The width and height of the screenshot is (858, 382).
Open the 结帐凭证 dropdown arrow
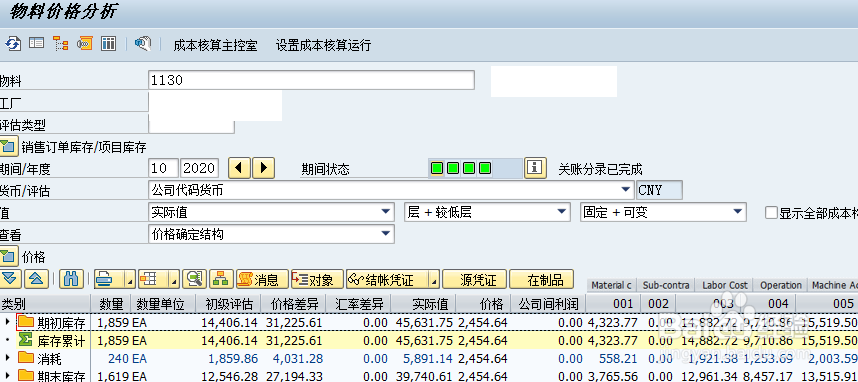pyautogui.click(x=434, y=280)
